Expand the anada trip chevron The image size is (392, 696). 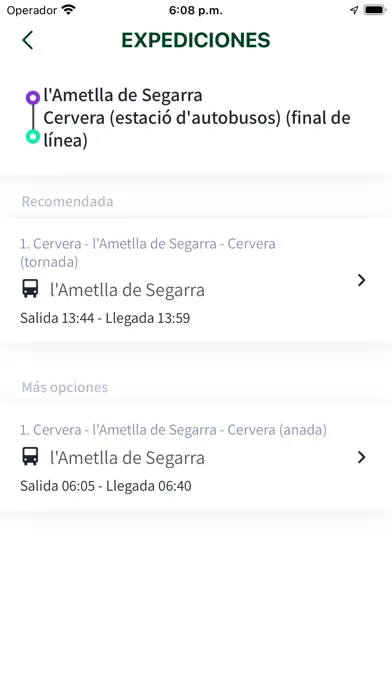pos(361,457)
